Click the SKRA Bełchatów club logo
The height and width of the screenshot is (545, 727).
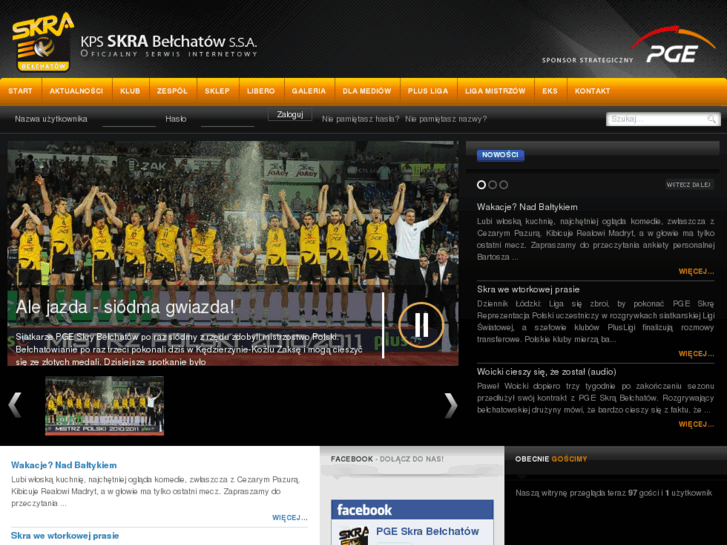43,42
